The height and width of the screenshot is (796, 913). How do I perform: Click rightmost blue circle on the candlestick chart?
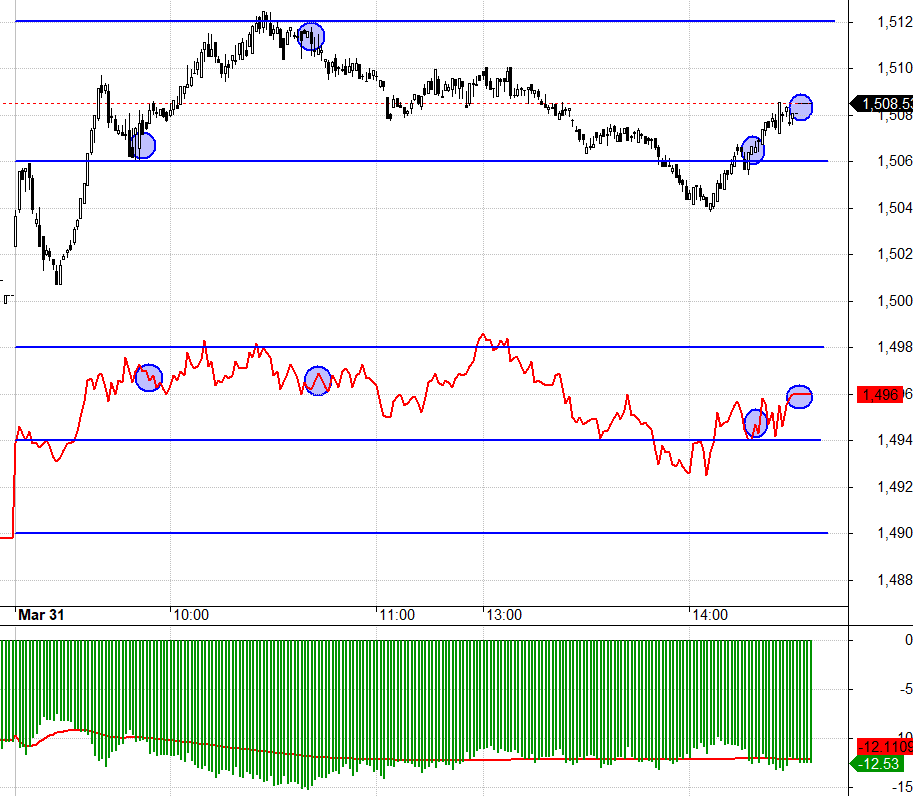[801, 106]
